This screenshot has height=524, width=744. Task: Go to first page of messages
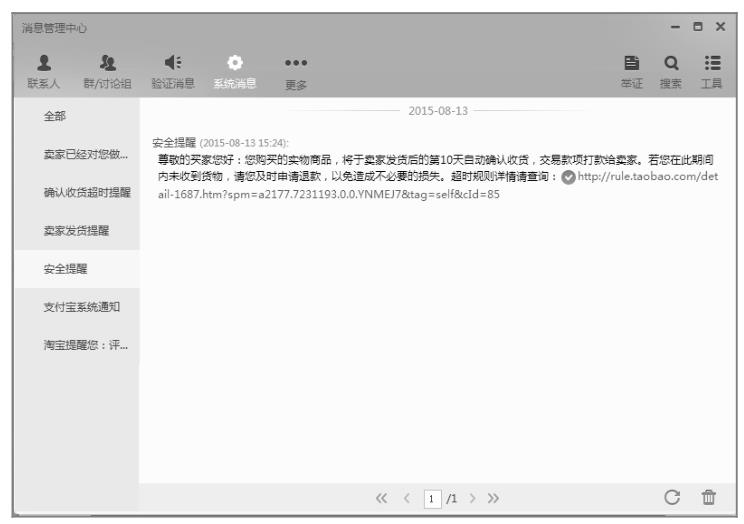pyautogui.click(x=381, y=498)
